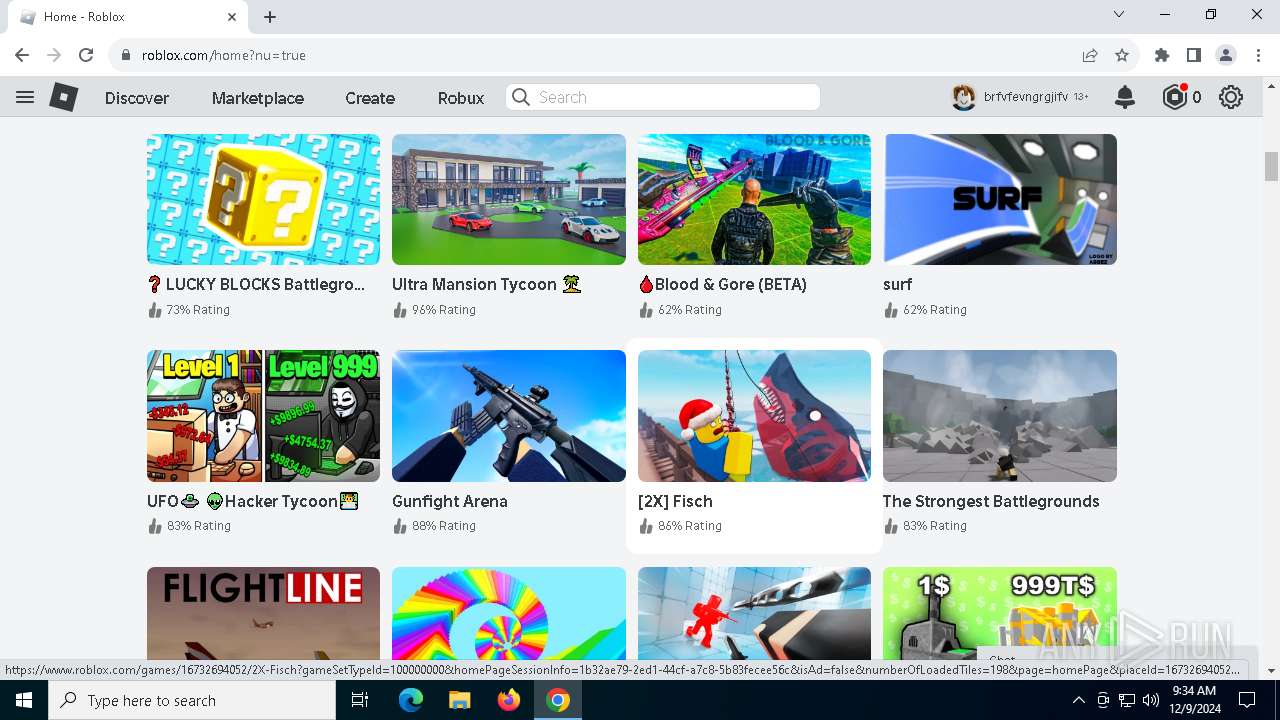Click the [2X] Fisch title
1280x720 pixels.
click(x=675, y=501)
